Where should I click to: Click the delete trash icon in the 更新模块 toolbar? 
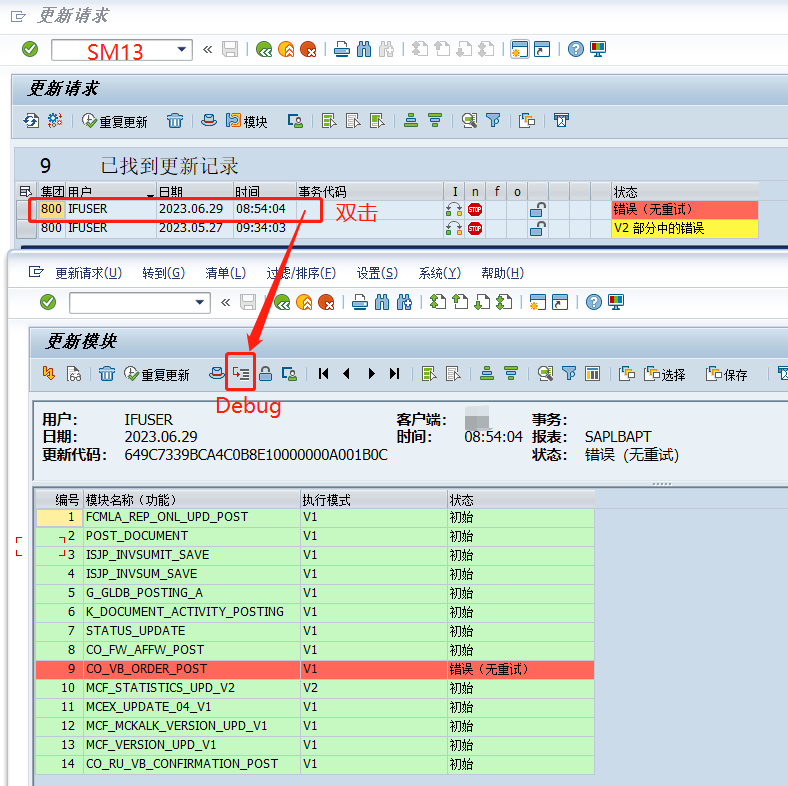pyautogui.click(x=107, y=373)
